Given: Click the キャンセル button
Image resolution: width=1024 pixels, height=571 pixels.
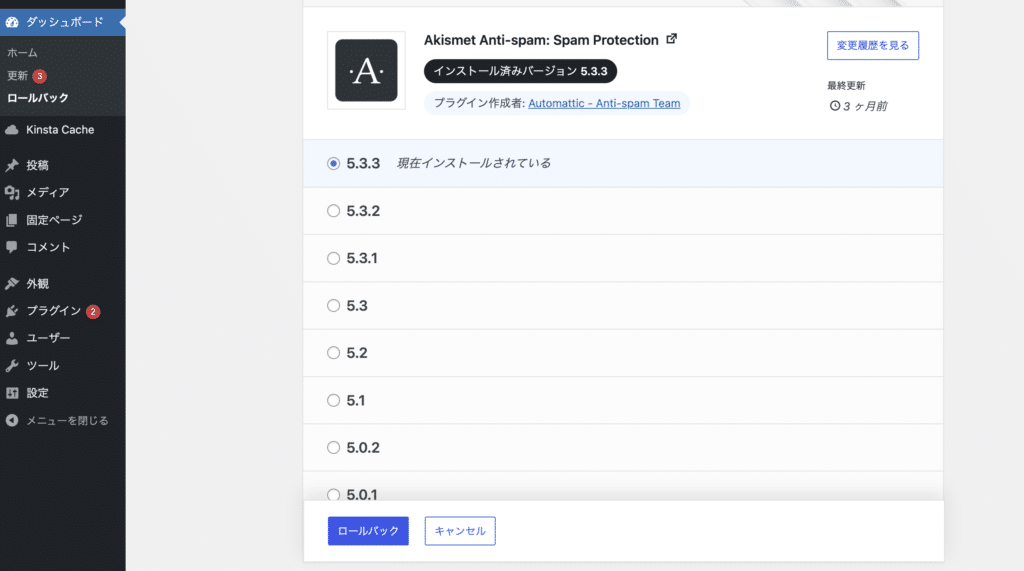Looking at the screenshot, I should click(460, 531).
